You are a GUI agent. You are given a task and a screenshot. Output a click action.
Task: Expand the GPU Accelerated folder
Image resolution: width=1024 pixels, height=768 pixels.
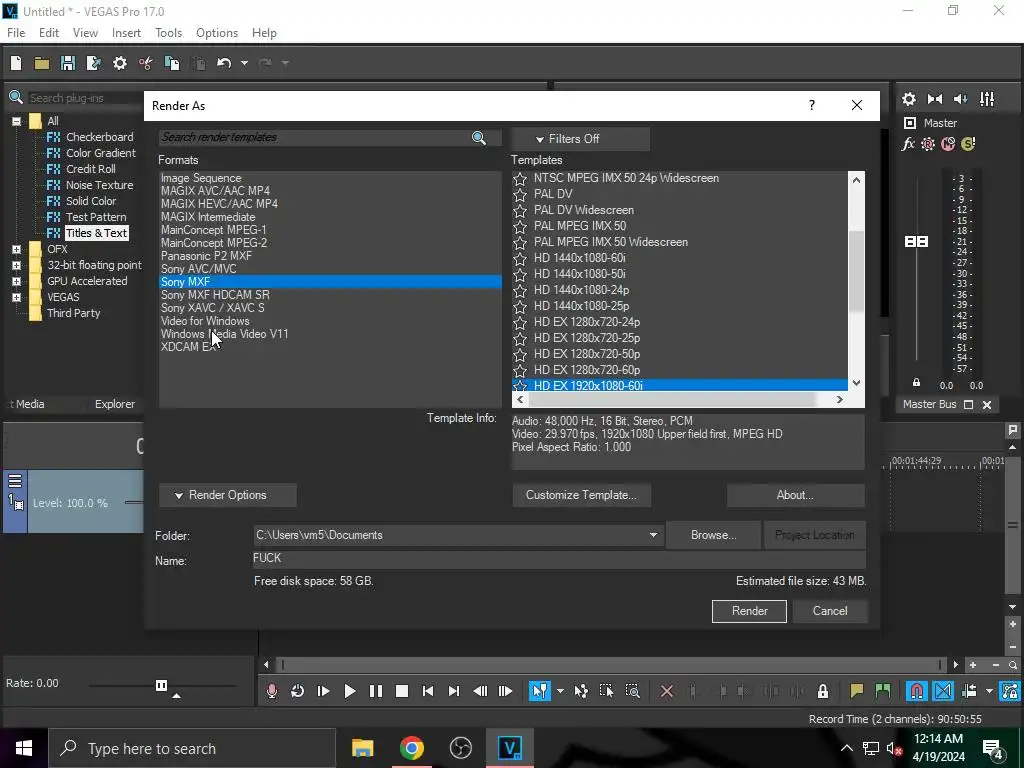(16, 281)
